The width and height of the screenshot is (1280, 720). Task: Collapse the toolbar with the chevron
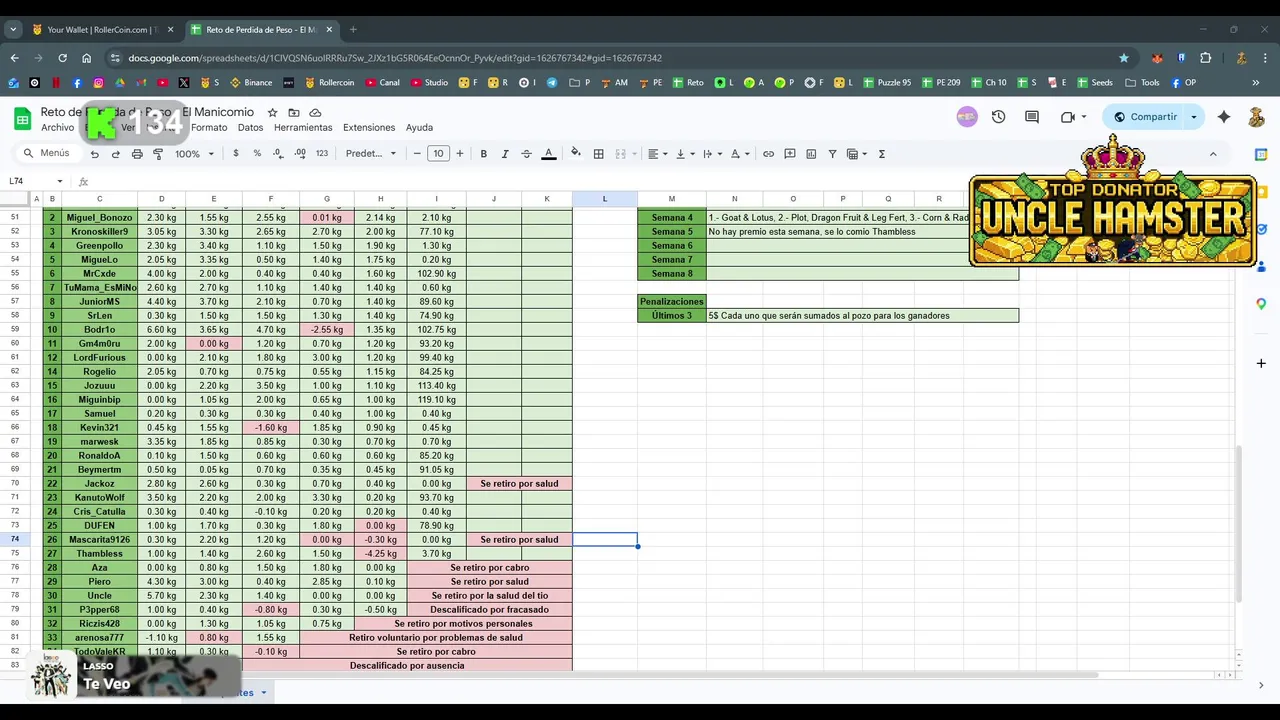tap(1213, 154)
